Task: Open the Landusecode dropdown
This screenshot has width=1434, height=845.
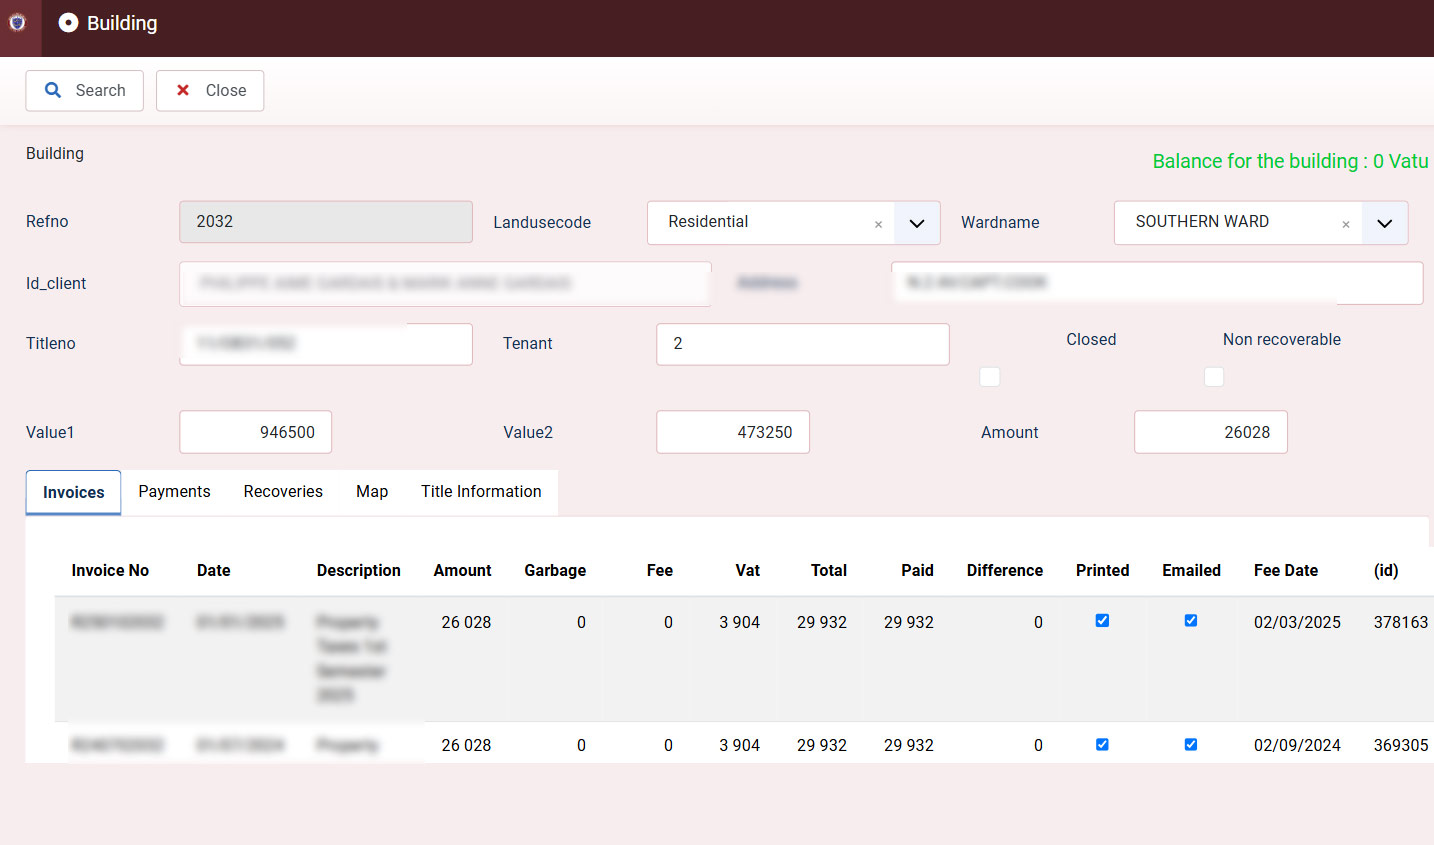Action: [917, 223]
